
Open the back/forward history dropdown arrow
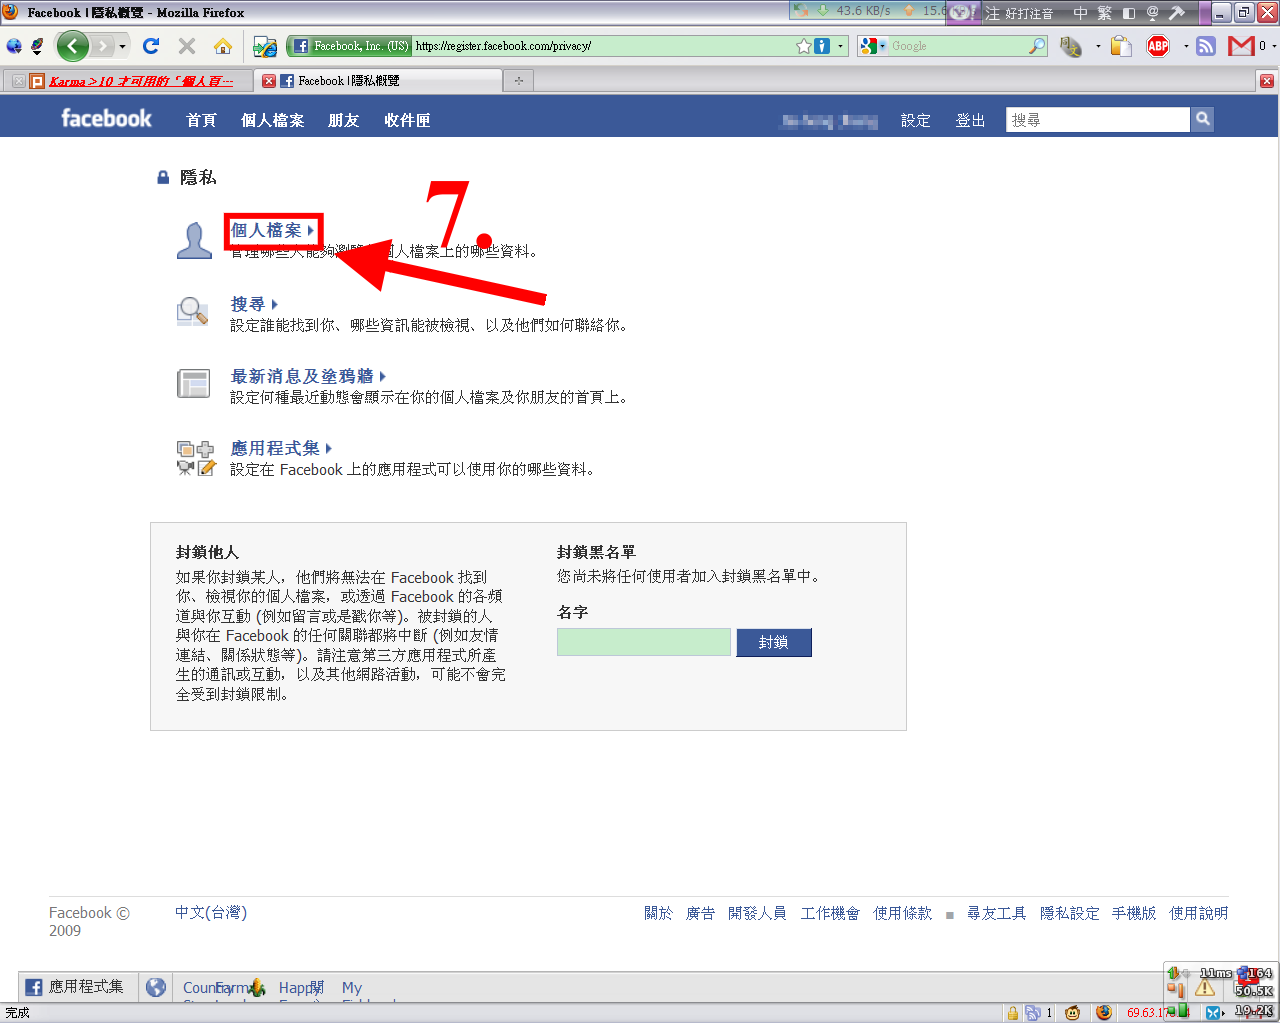tap(123, 46)
